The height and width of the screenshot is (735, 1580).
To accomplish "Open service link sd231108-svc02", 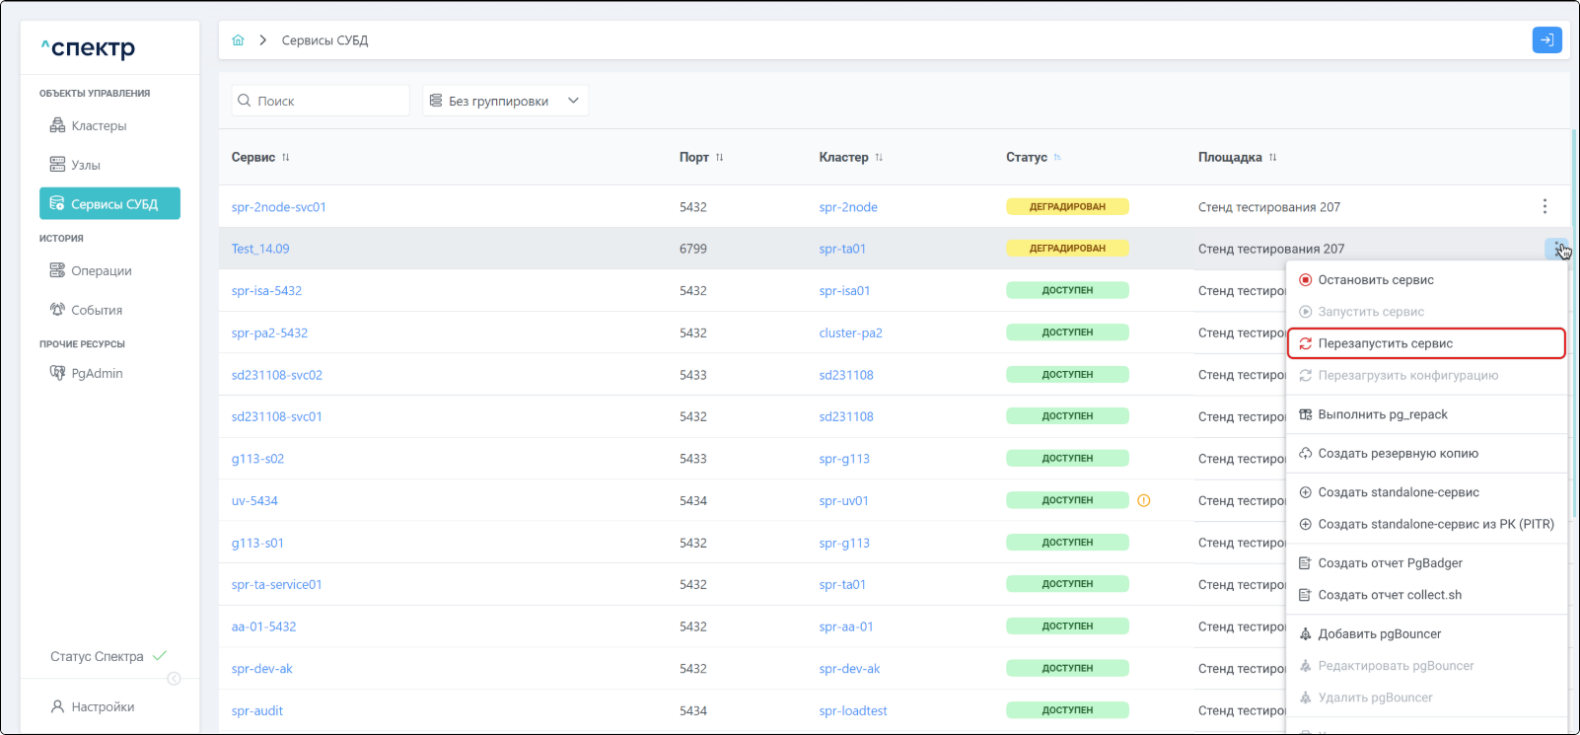I will [277, 375].
